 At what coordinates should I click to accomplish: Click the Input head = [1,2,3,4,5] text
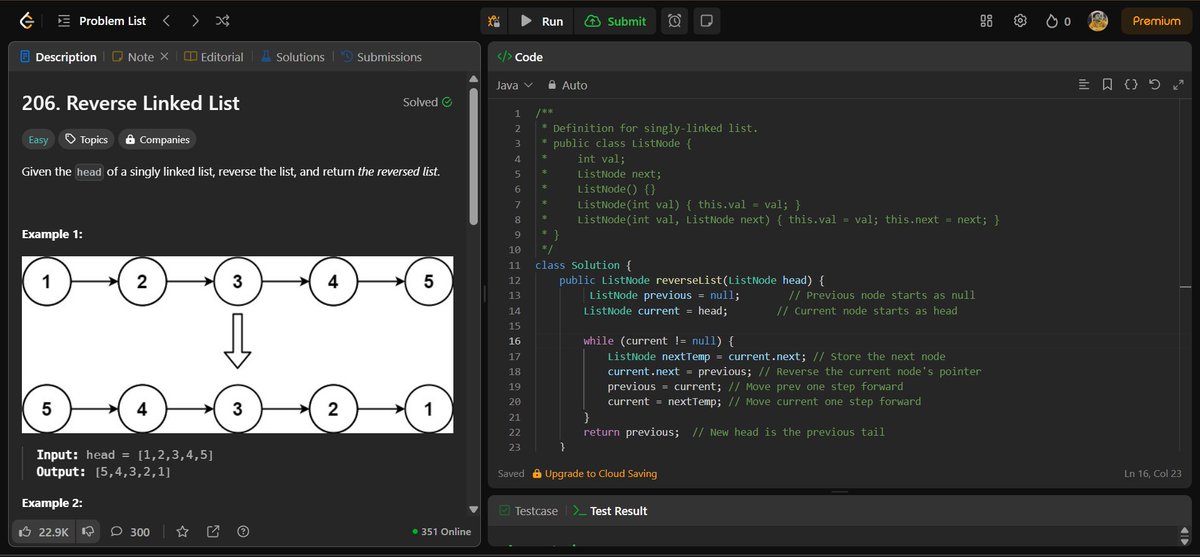click(125, 455)
